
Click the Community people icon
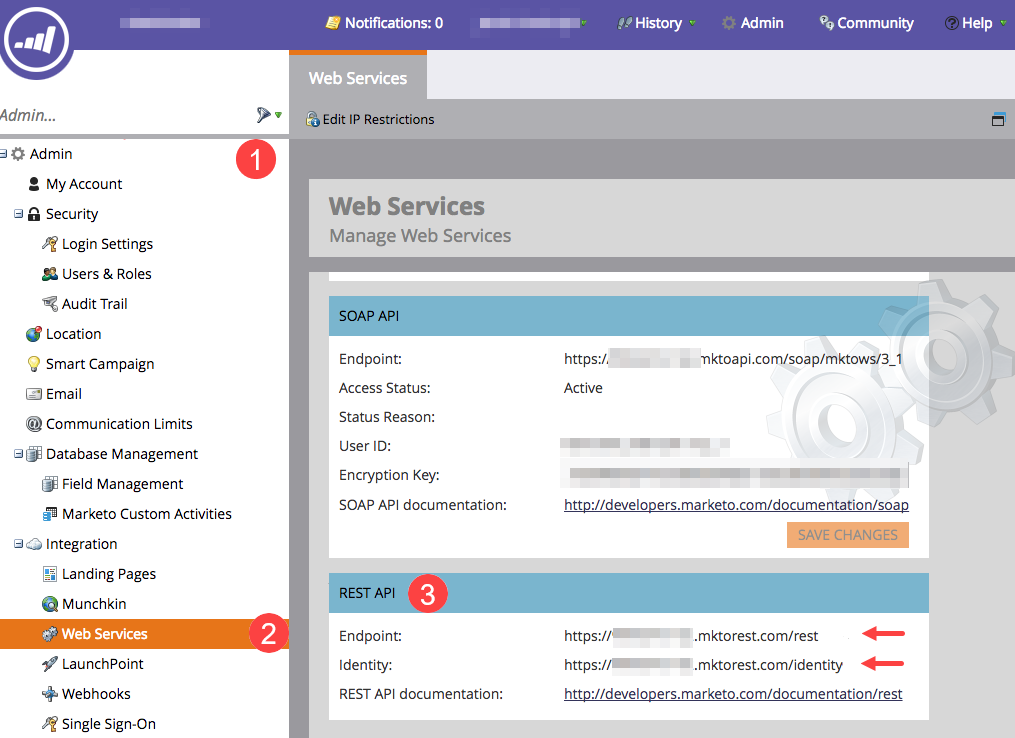coord(827,23)
